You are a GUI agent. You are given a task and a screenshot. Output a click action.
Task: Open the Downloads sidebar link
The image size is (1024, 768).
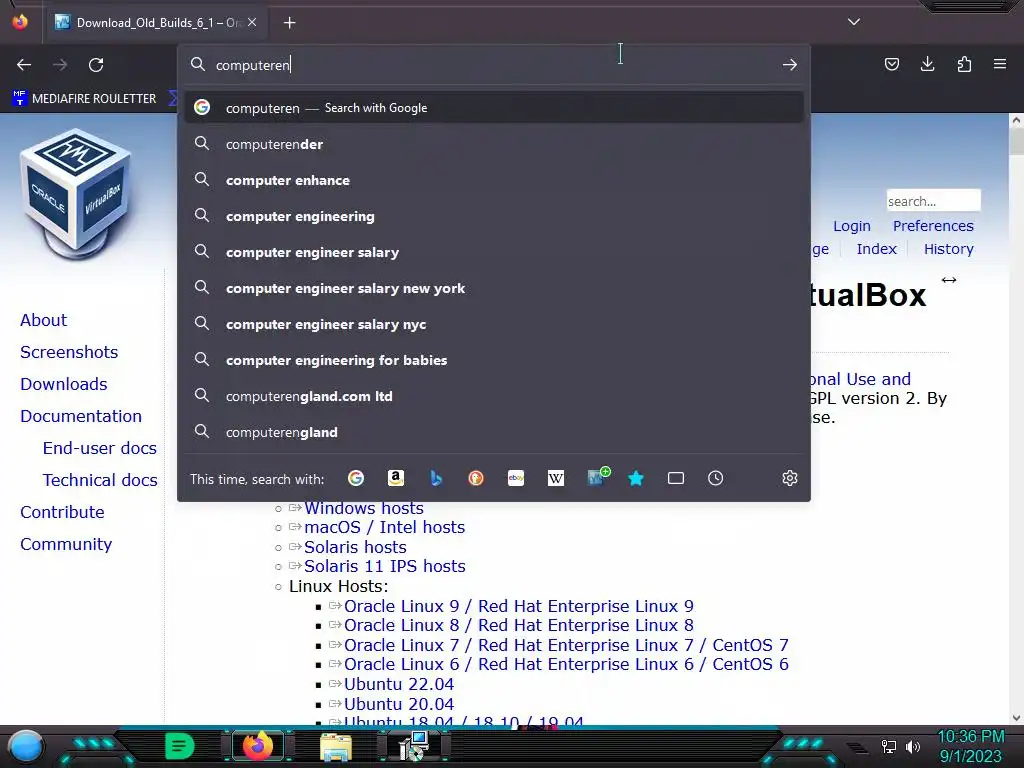[x=64, y=384]
